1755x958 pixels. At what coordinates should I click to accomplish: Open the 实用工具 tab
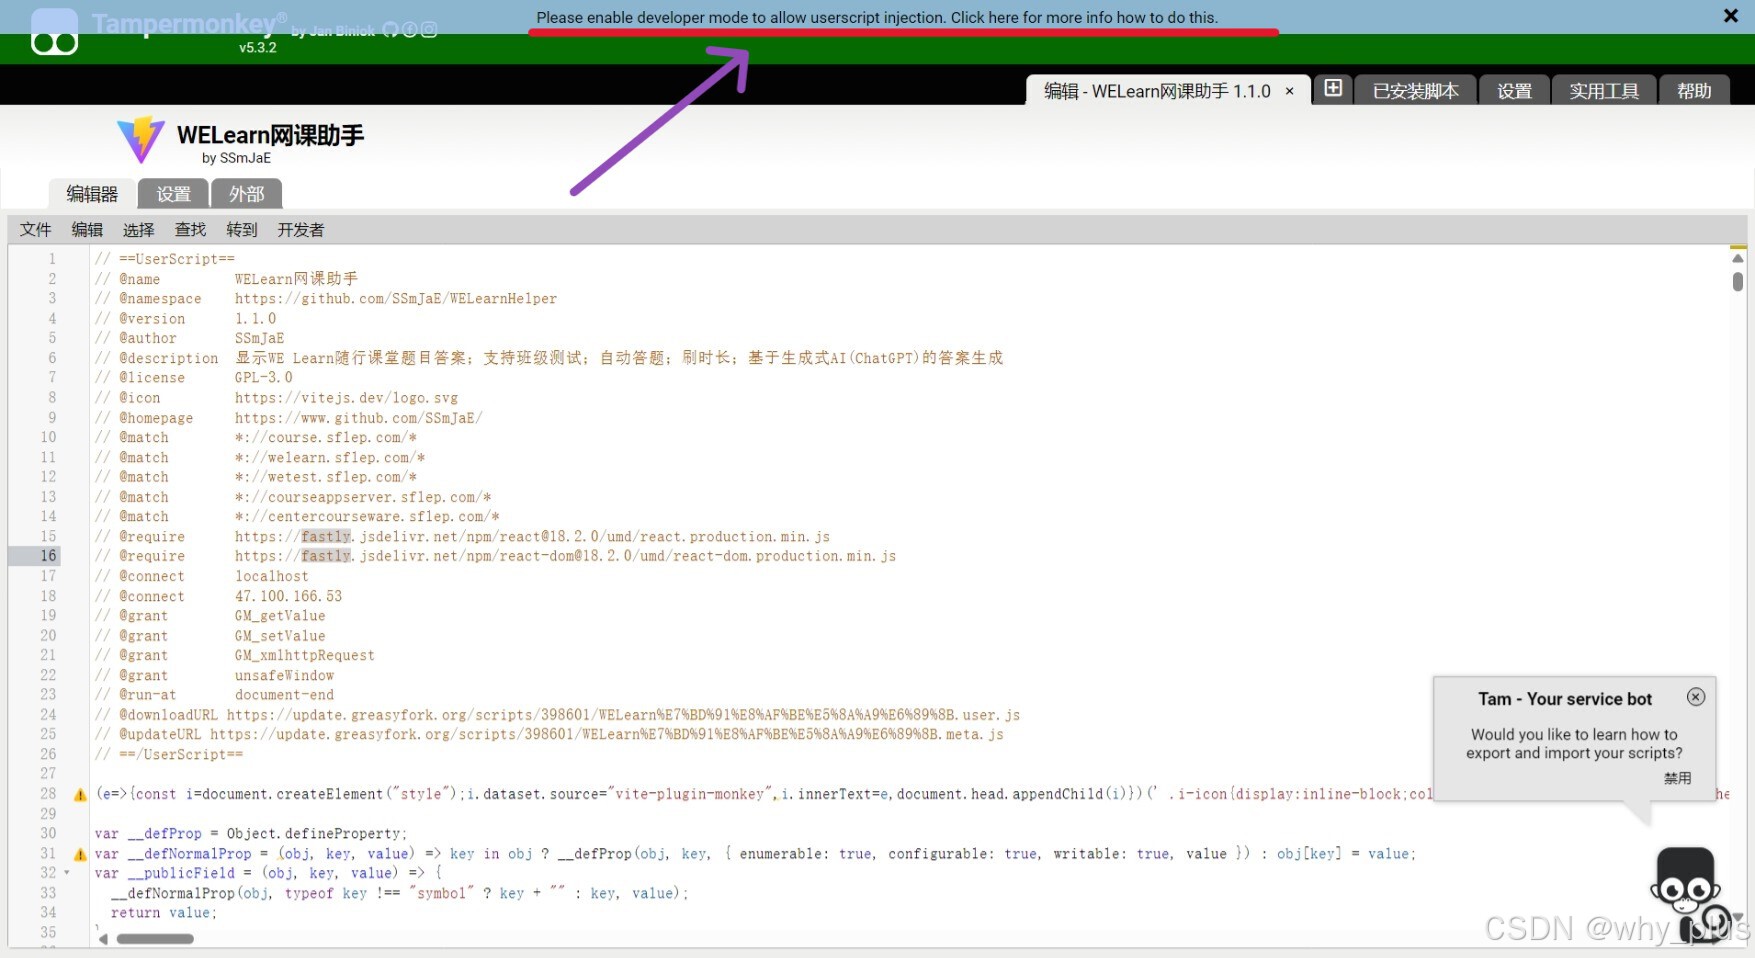(x=1604, y=91)
